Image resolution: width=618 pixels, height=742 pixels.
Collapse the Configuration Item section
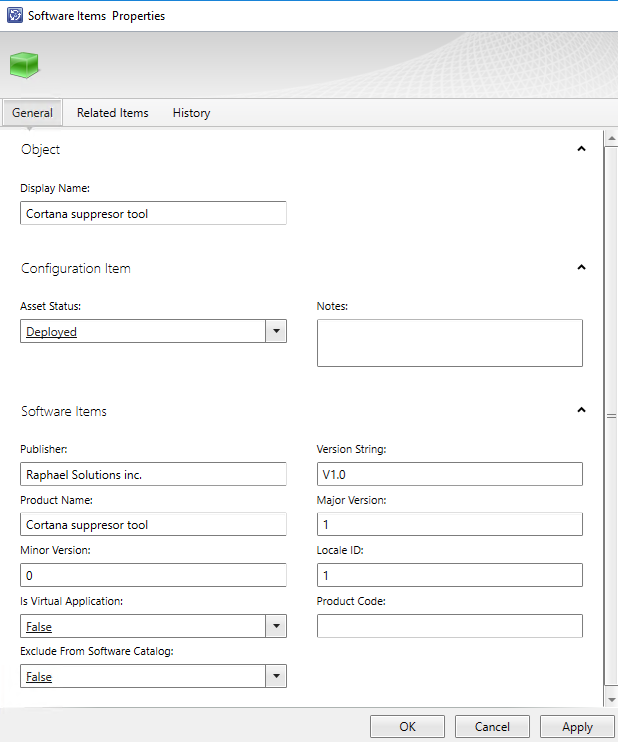coord(581,268)
